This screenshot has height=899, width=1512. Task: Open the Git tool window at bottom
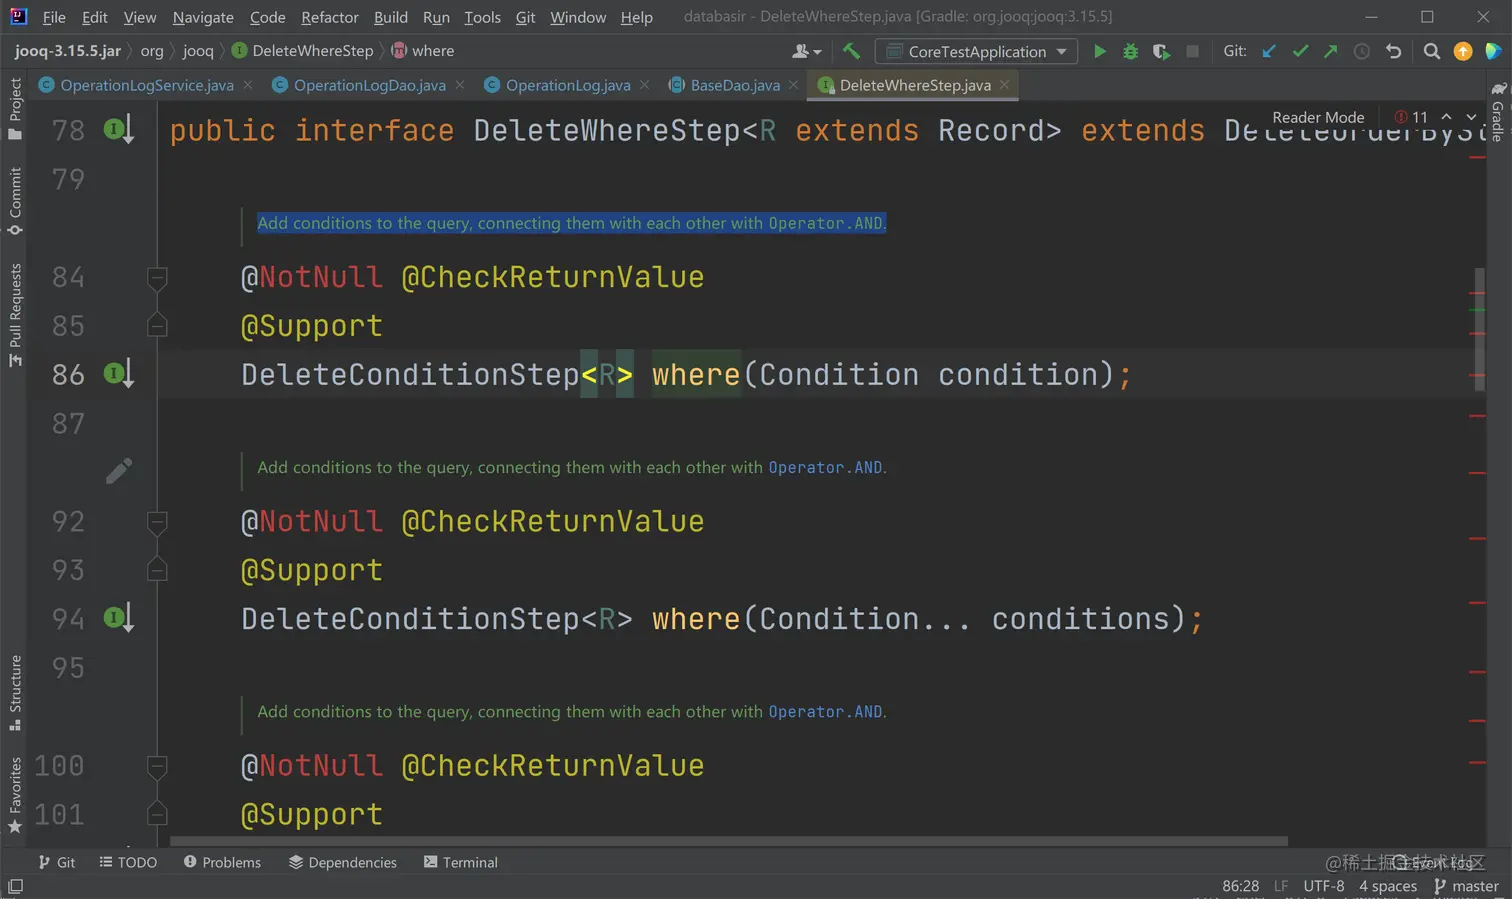[57, 862]
